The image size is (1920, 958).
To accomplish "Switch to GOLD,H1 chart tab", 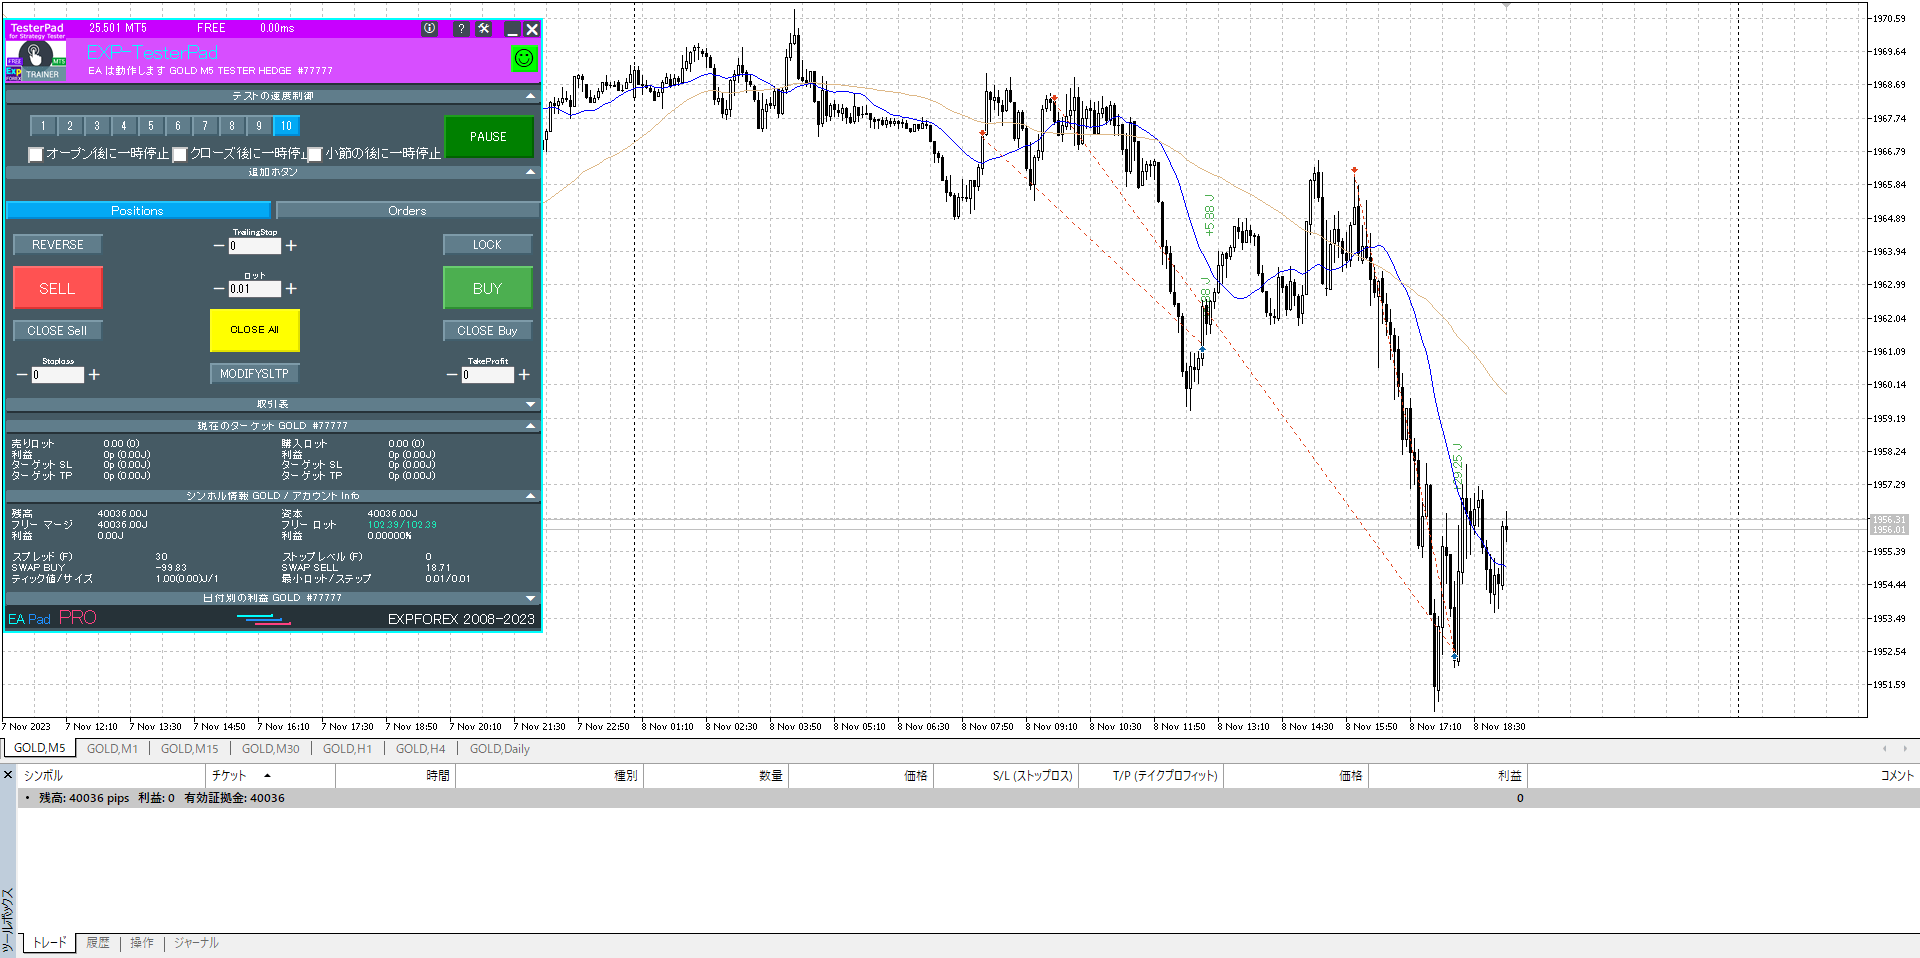I will [347, 749].
